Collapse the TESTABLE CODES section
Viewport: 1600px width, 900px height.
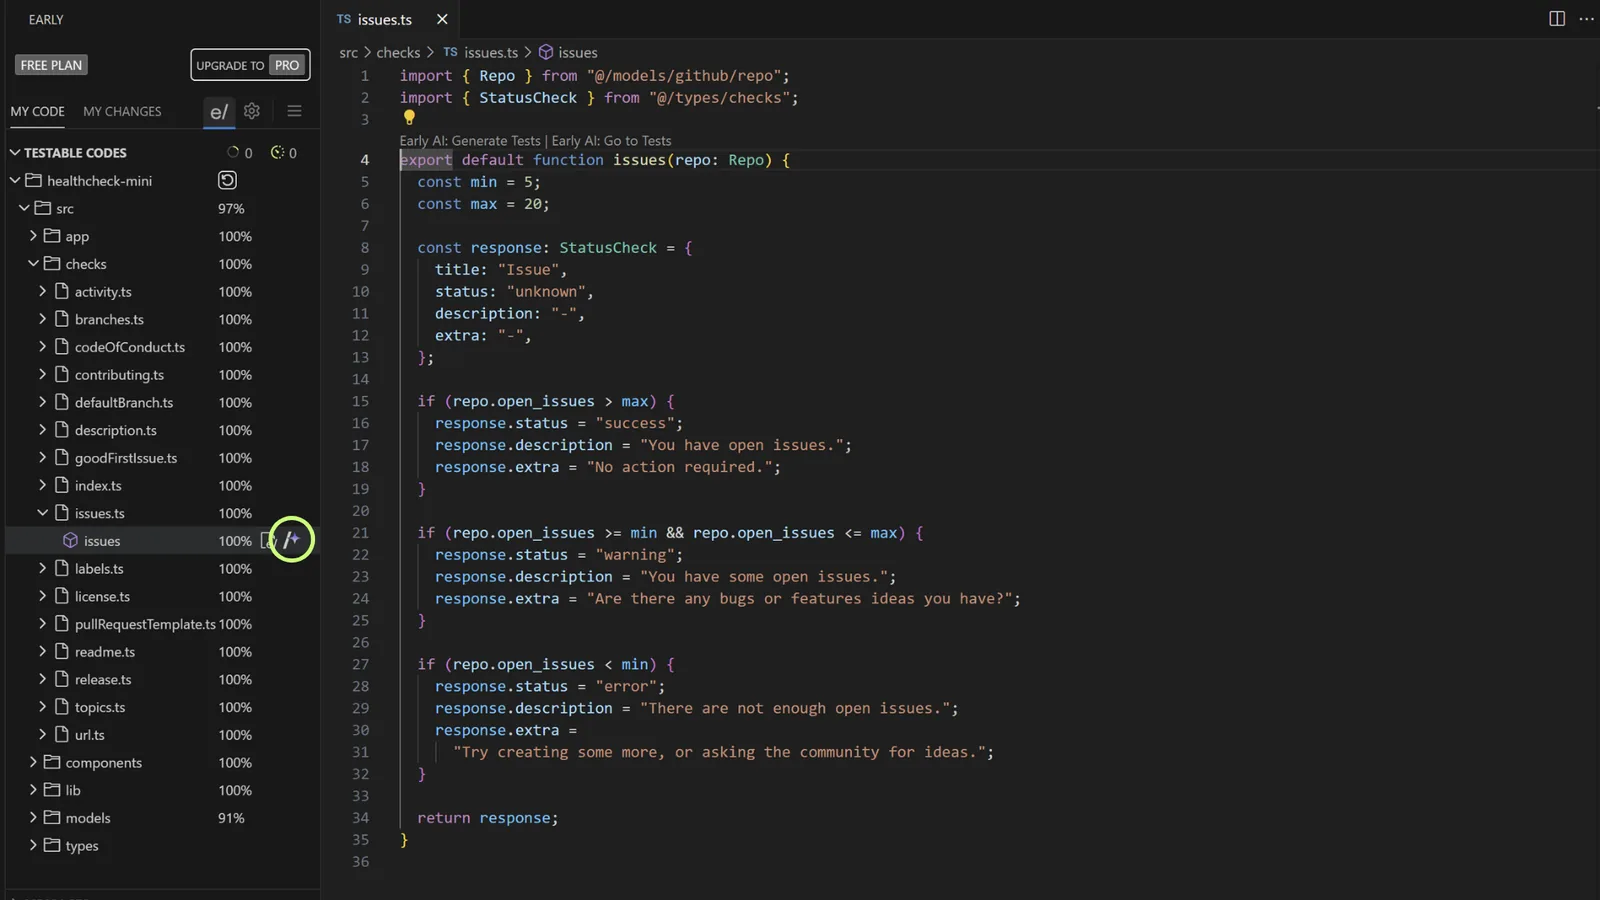[x=15, y=153]
